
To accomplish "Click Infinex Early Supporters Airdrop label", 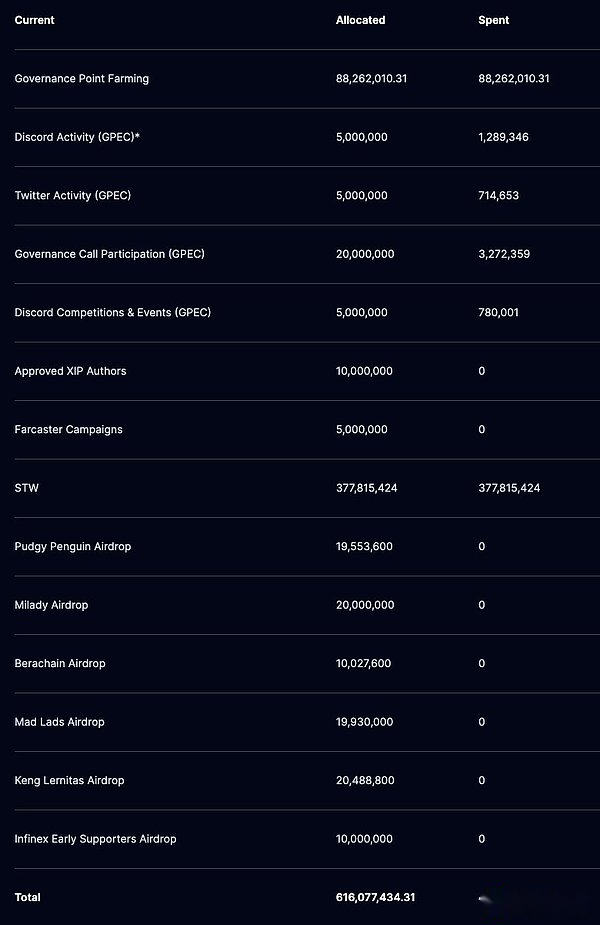I will pyautogui.click(x=95, y=838).
